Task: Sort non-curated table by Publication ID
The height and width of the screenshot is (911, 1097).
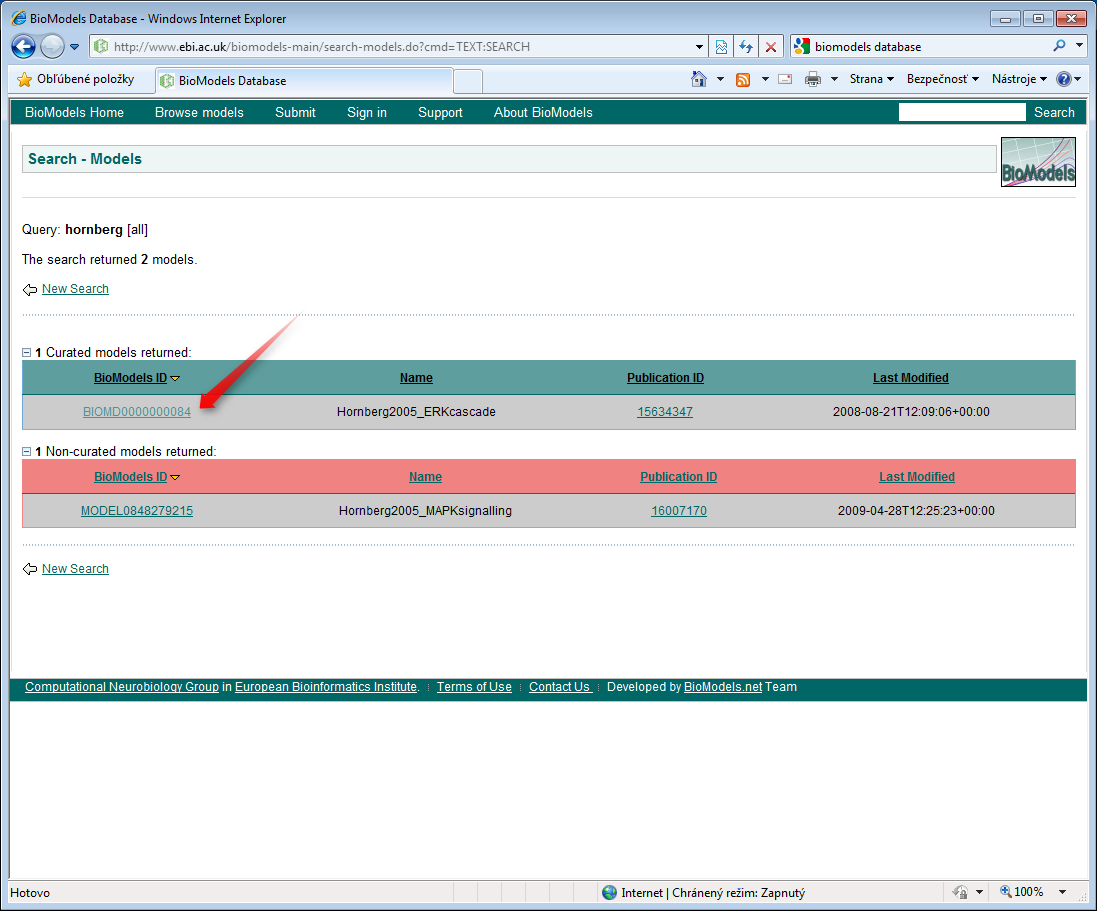Action: tap(679, 477)
